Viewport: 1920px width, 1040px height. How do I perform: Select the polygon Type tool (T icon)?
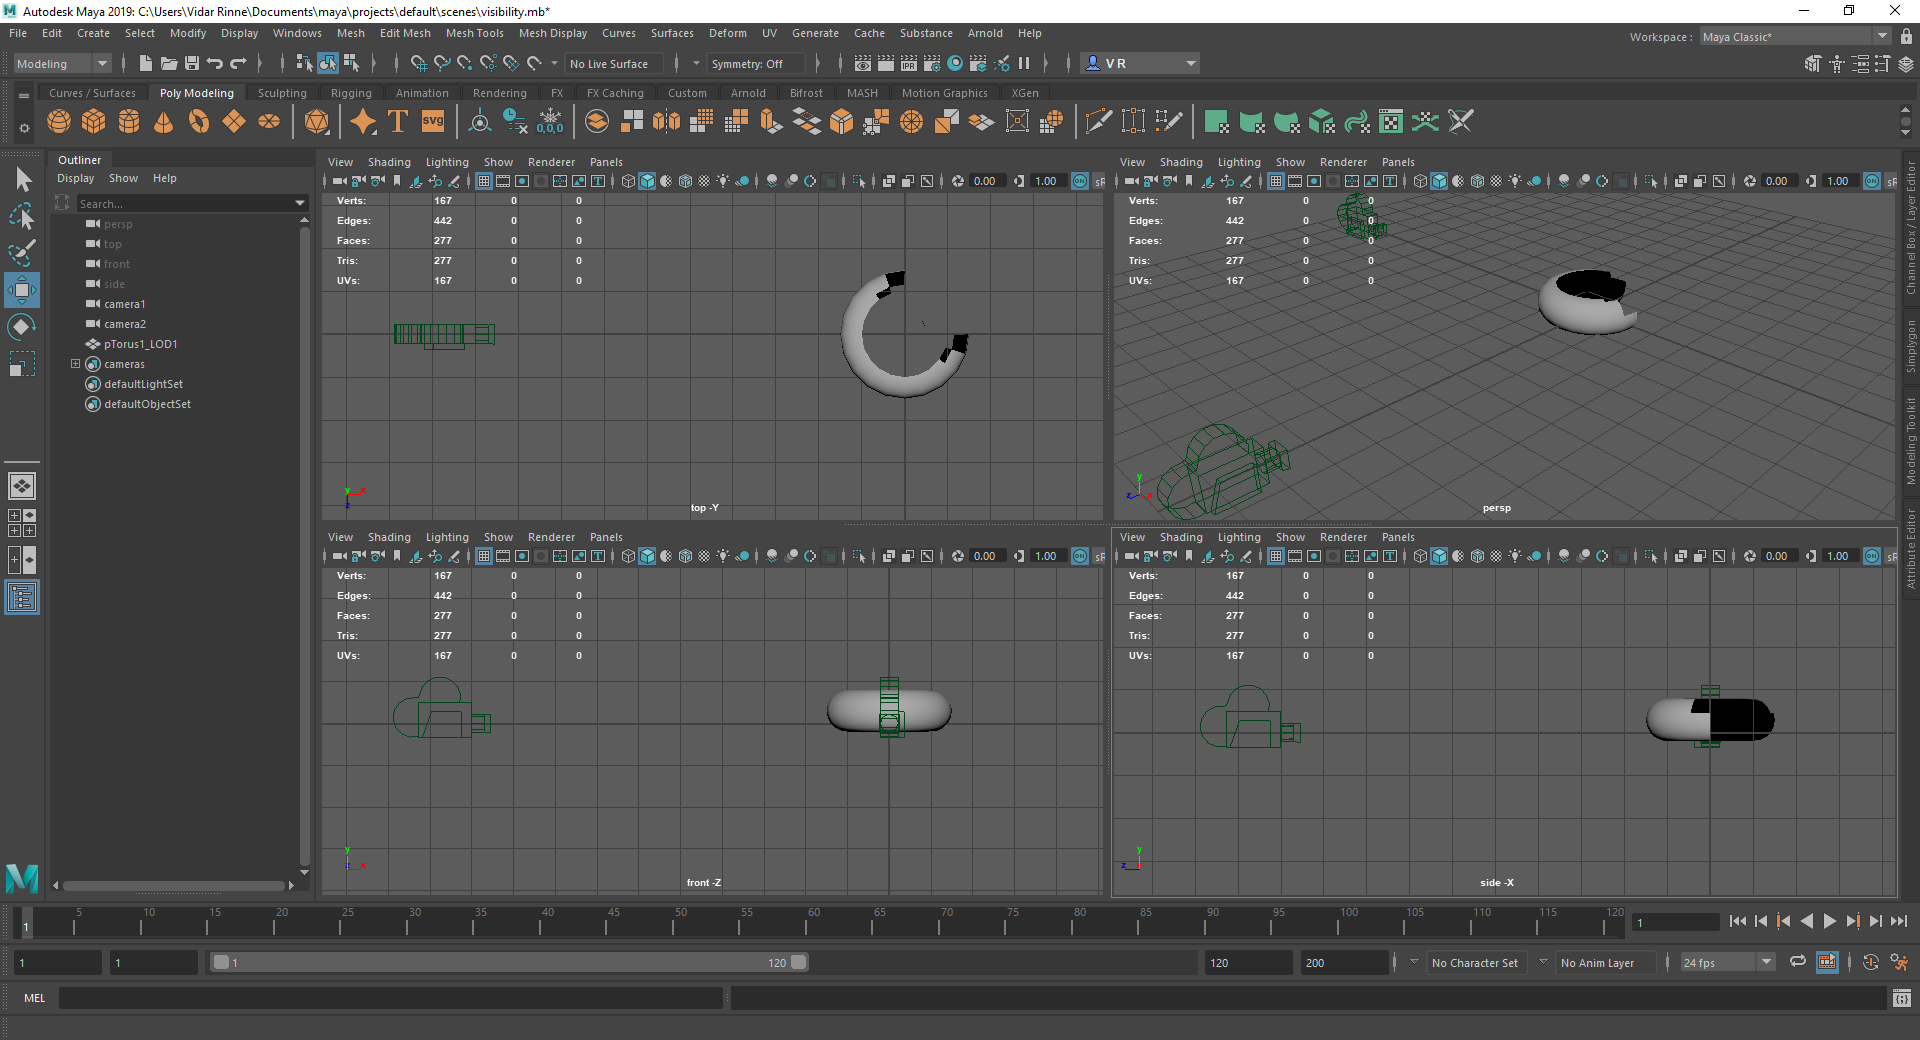pos(397,121)
